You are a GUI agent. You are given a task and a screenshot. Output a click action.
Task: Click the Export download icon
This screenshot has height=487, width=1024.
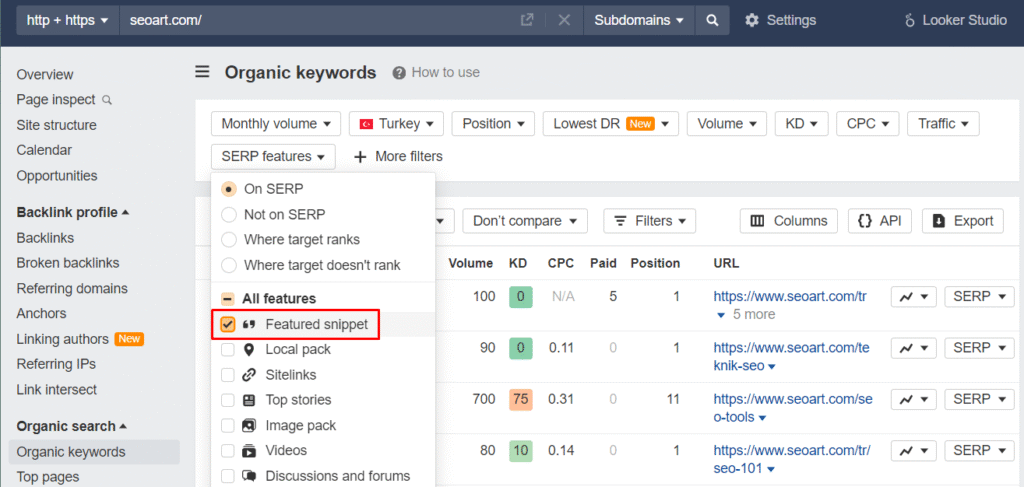tap(939, 221)
